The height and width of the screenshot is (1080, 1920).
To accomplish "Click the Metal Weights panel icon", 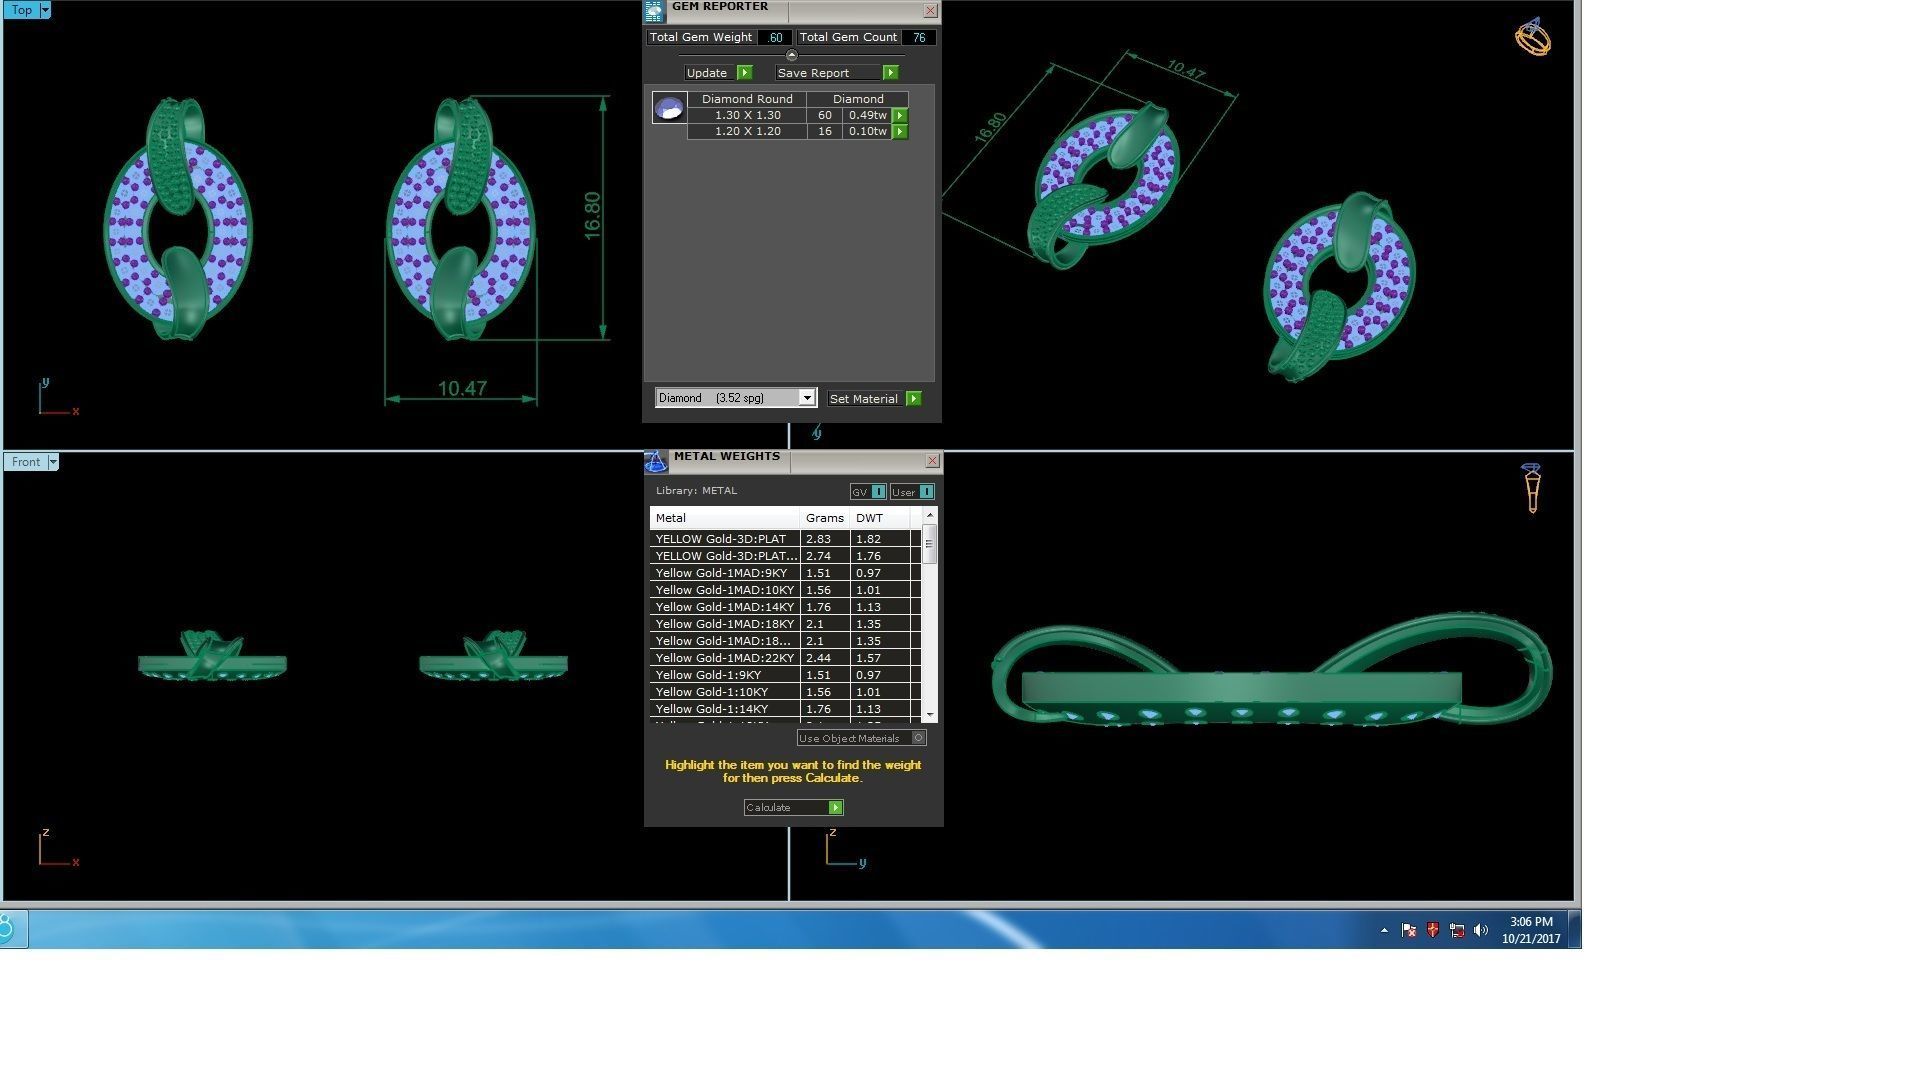I will pos(655,461).
